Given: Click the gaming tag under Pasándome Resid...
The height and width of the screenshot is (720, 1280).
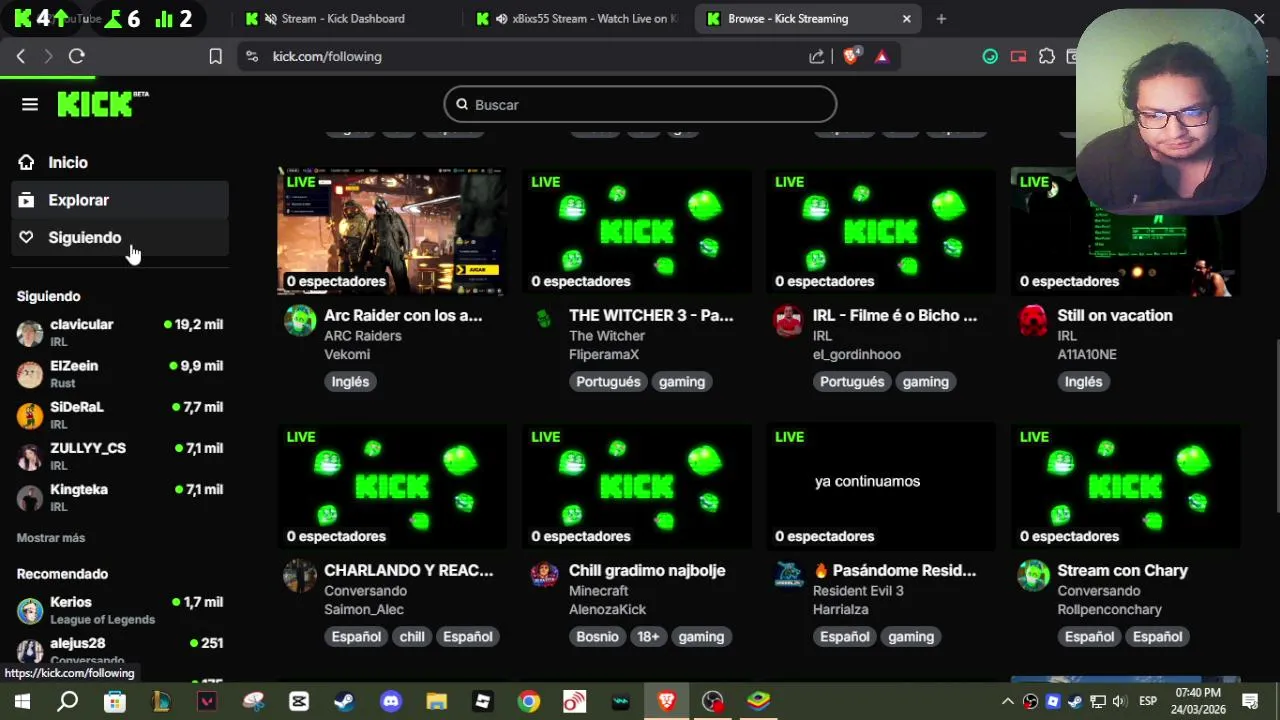Looking at the screenshot, I should click(x=911, y=636).
